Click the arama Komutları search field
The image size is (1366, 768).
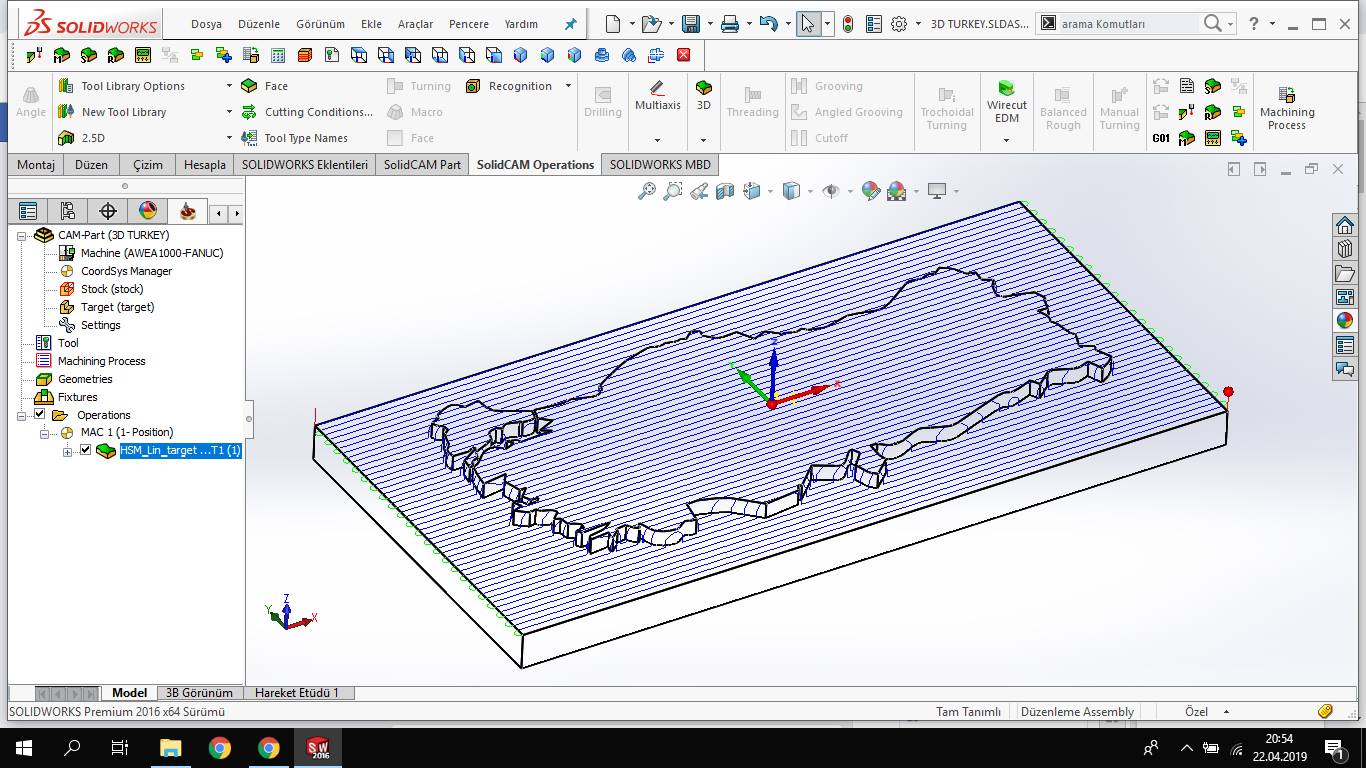coord(1128,23)
